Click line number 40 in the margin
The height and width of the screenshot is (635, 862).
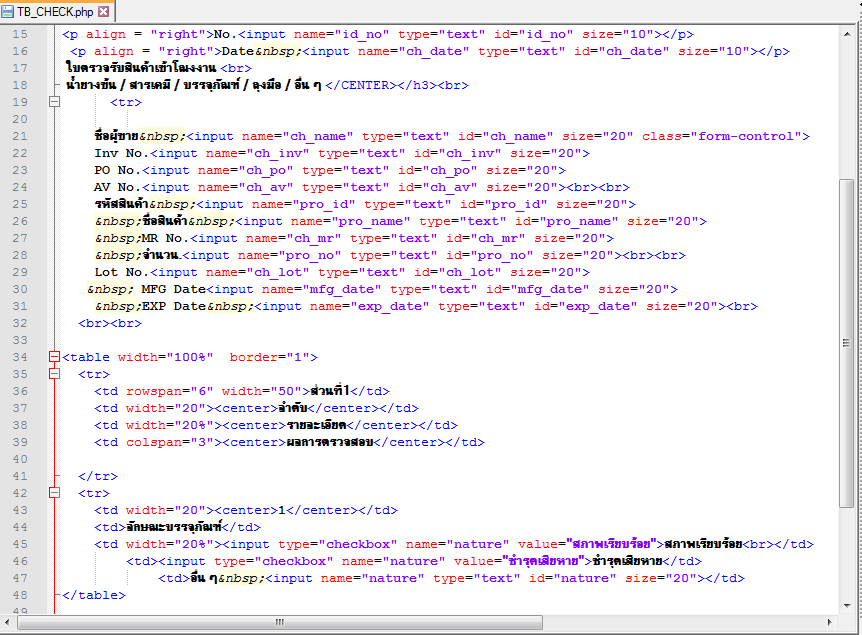[x=20, y=459]
